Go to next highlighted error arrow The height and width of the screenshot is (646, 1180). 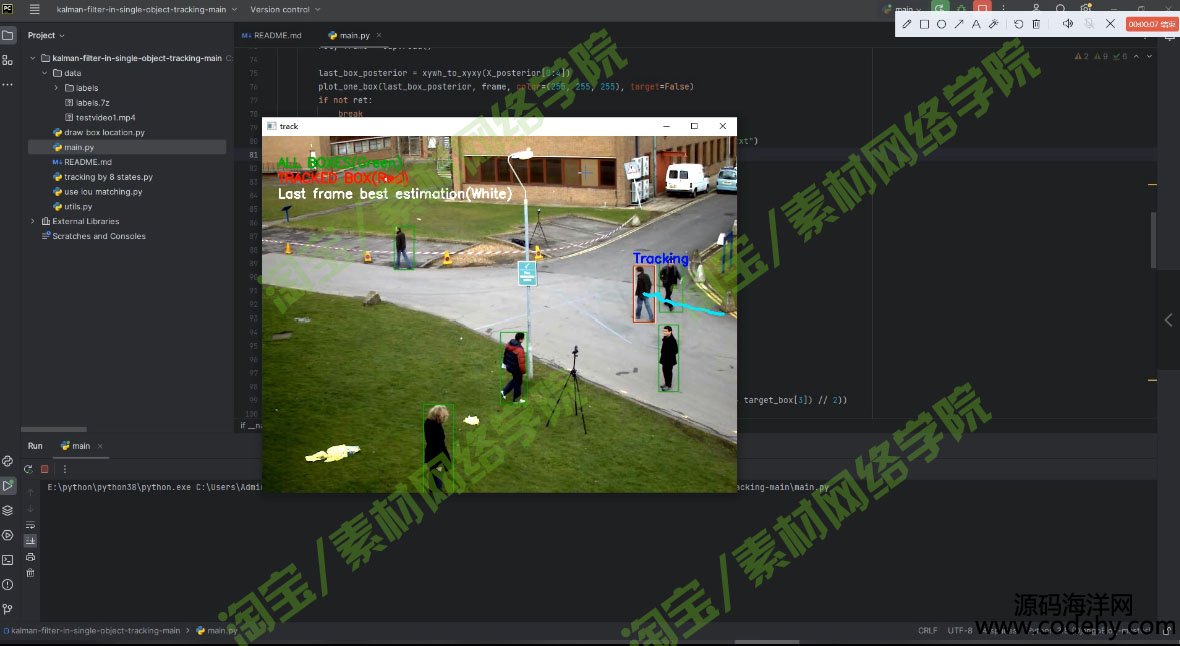click(1149, 56)
